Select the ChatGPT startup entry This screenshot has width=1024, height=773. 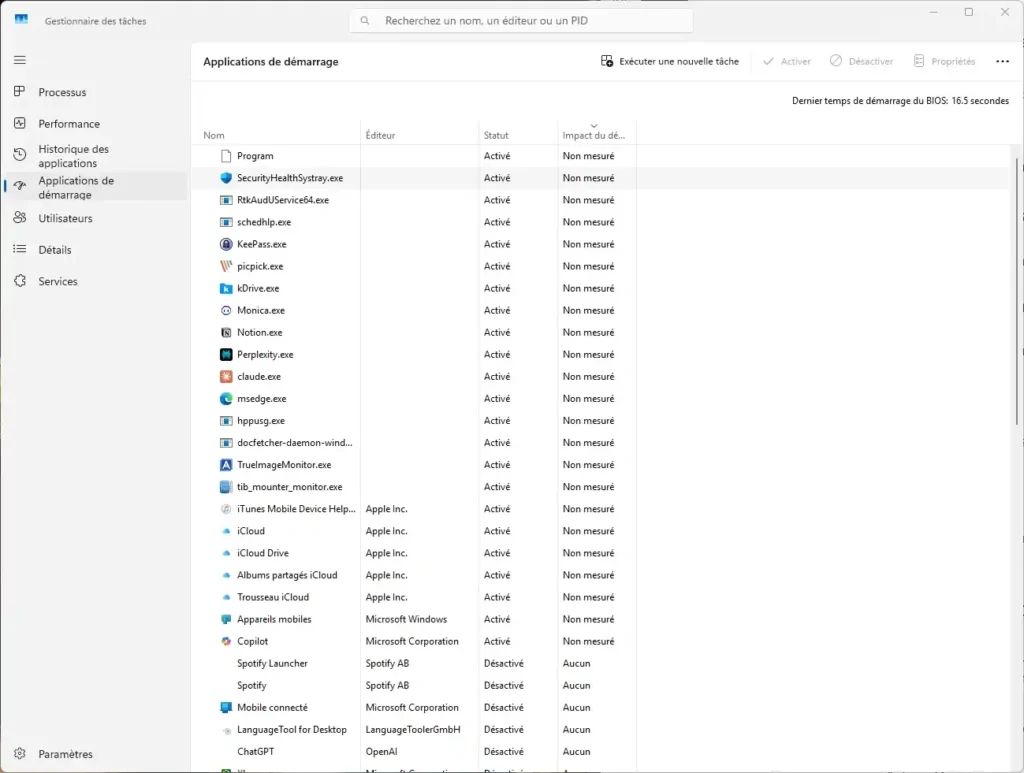tap(601, 751)
